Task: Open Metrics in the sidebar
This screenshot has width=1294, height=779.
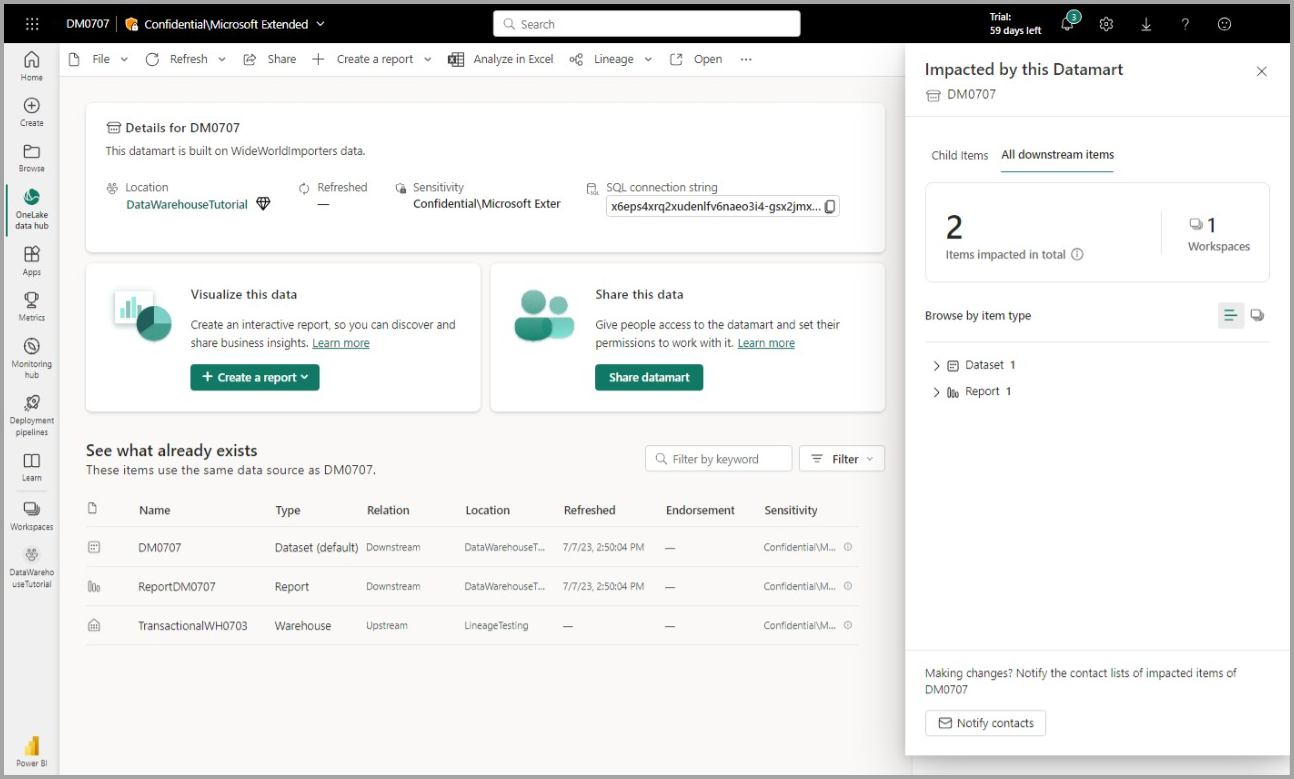Action: tap(31, 306)
